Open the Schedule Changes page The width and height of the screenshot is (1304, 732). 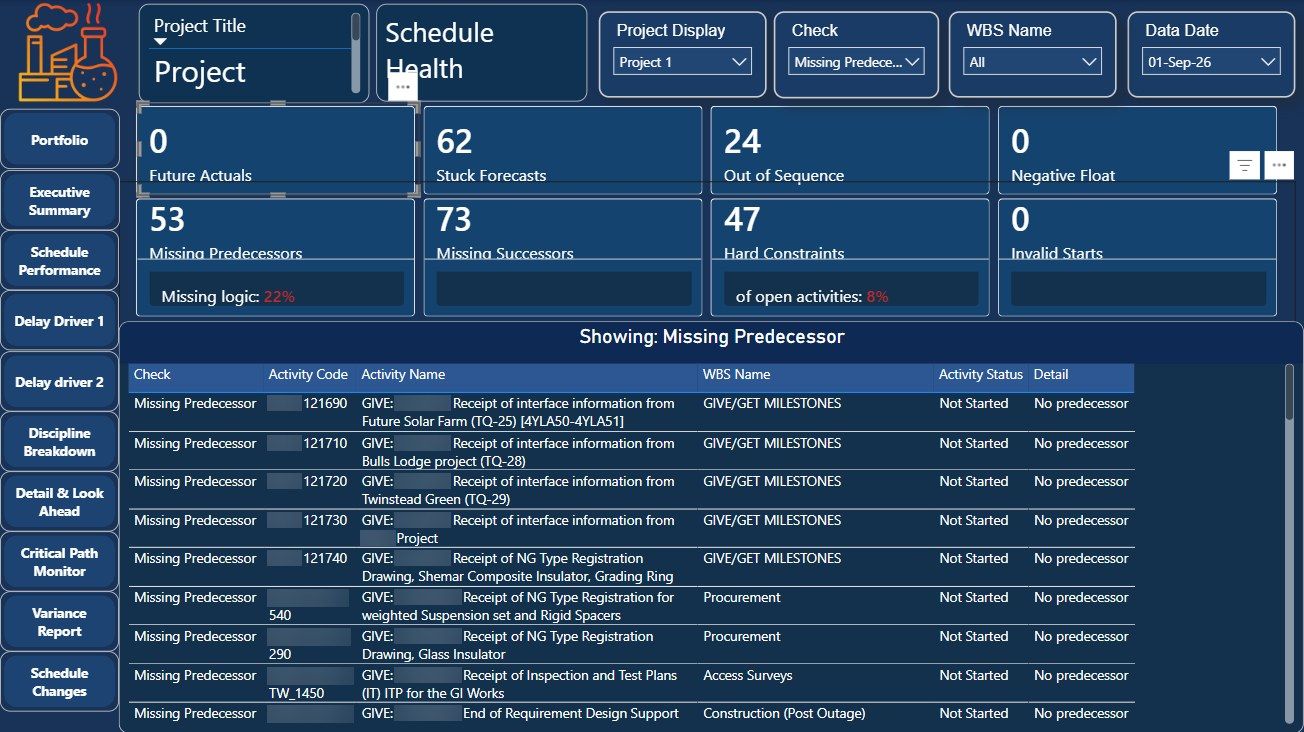60,682
